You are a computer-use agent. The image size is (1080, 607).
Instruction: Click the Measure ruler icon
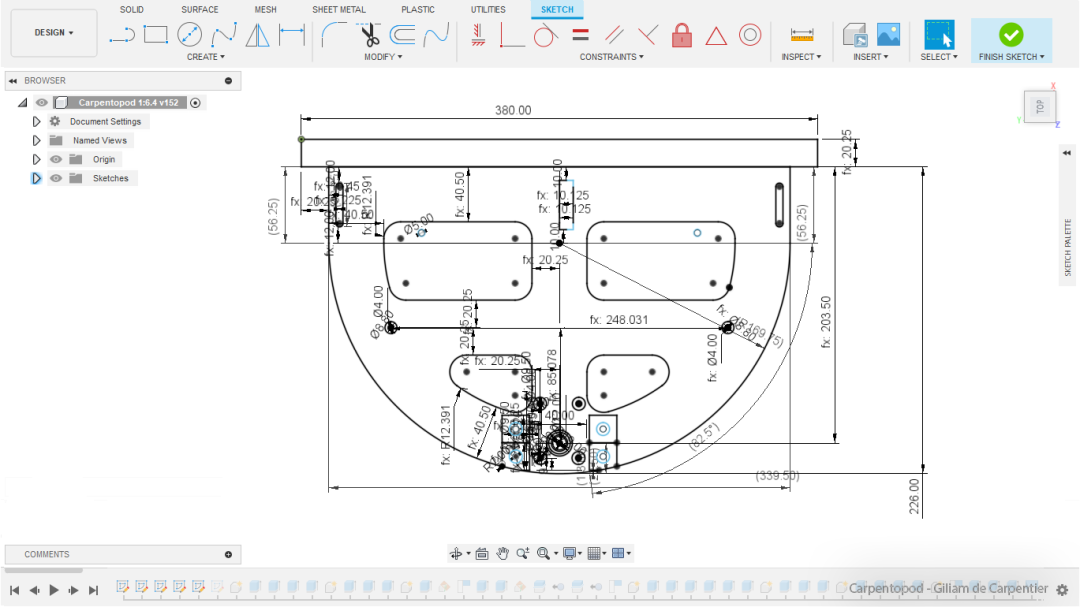[x=801, y=36]
